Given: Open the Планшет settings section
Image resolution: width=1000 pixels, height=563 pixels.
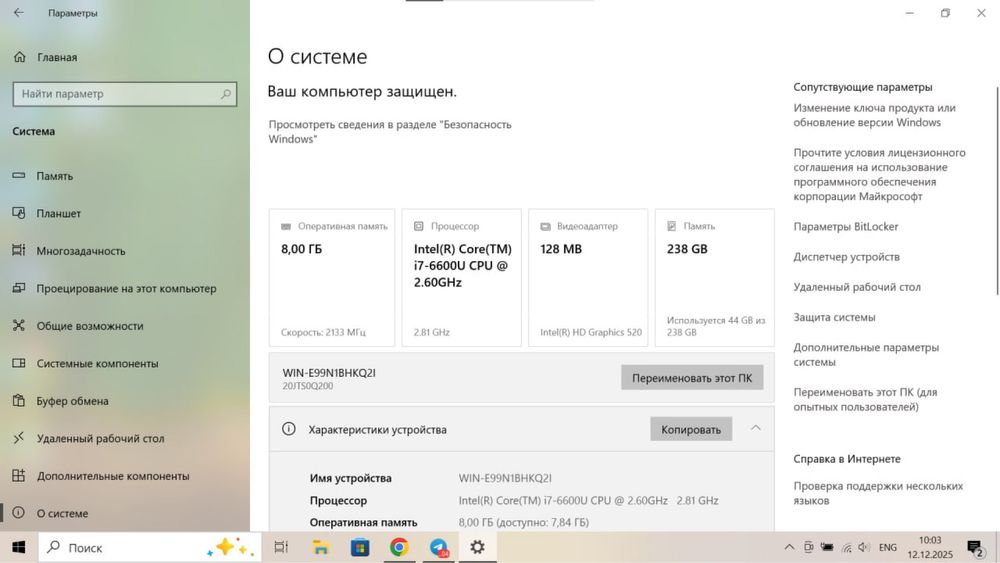Looking at the screenshot, I should (125, 213).
